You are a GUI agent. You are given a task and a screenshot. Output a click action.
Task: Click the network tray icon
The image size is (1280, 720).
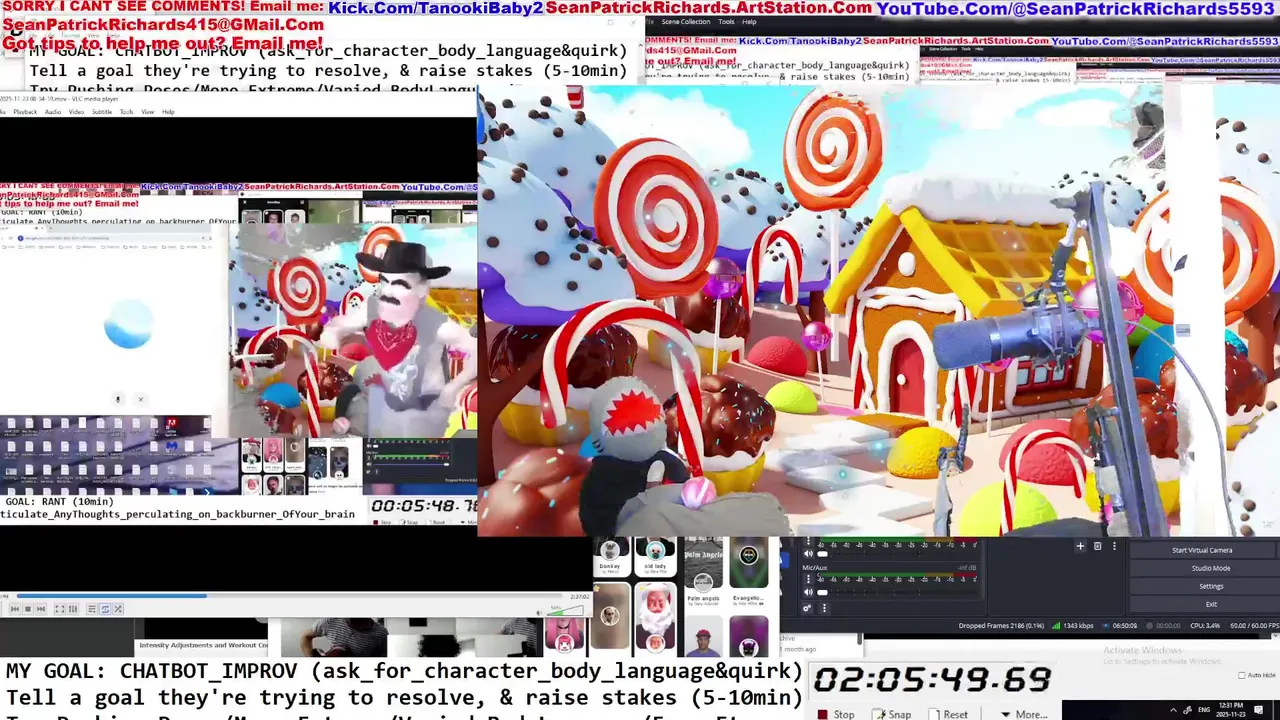(x=1187, y=710)
